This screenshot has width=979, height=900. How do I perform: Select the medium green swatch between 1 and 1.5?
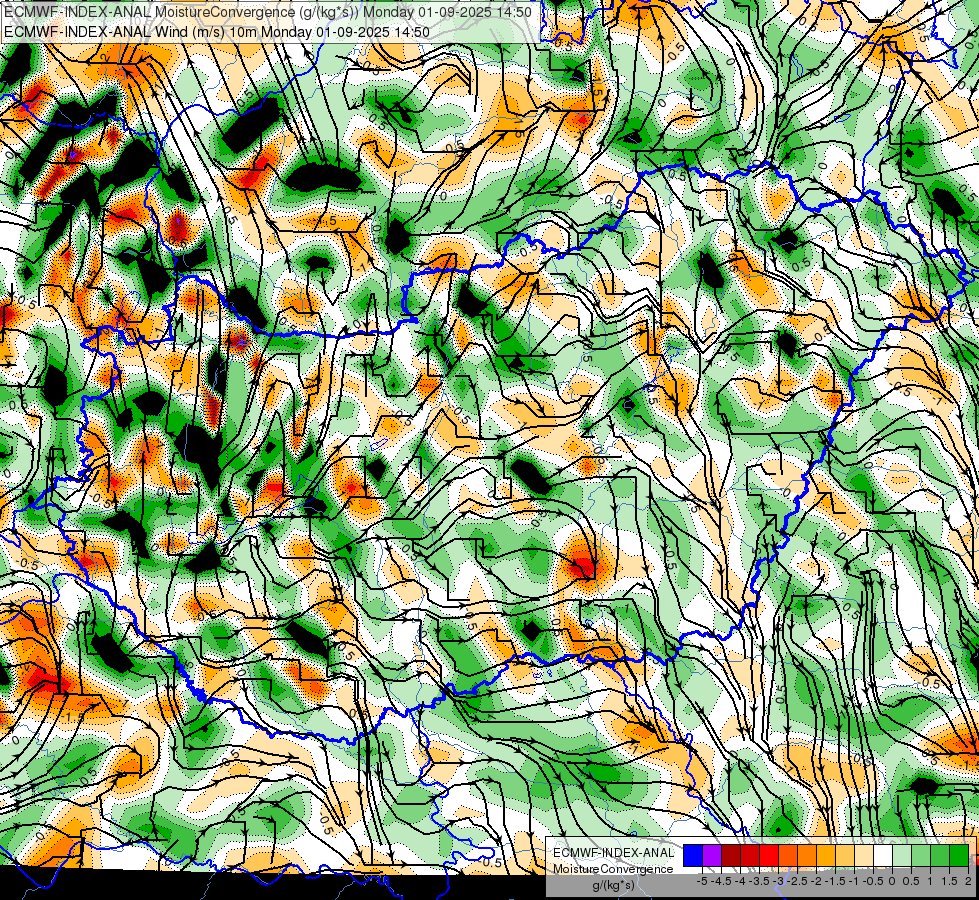pyautogui.click(x=940, y=856)
